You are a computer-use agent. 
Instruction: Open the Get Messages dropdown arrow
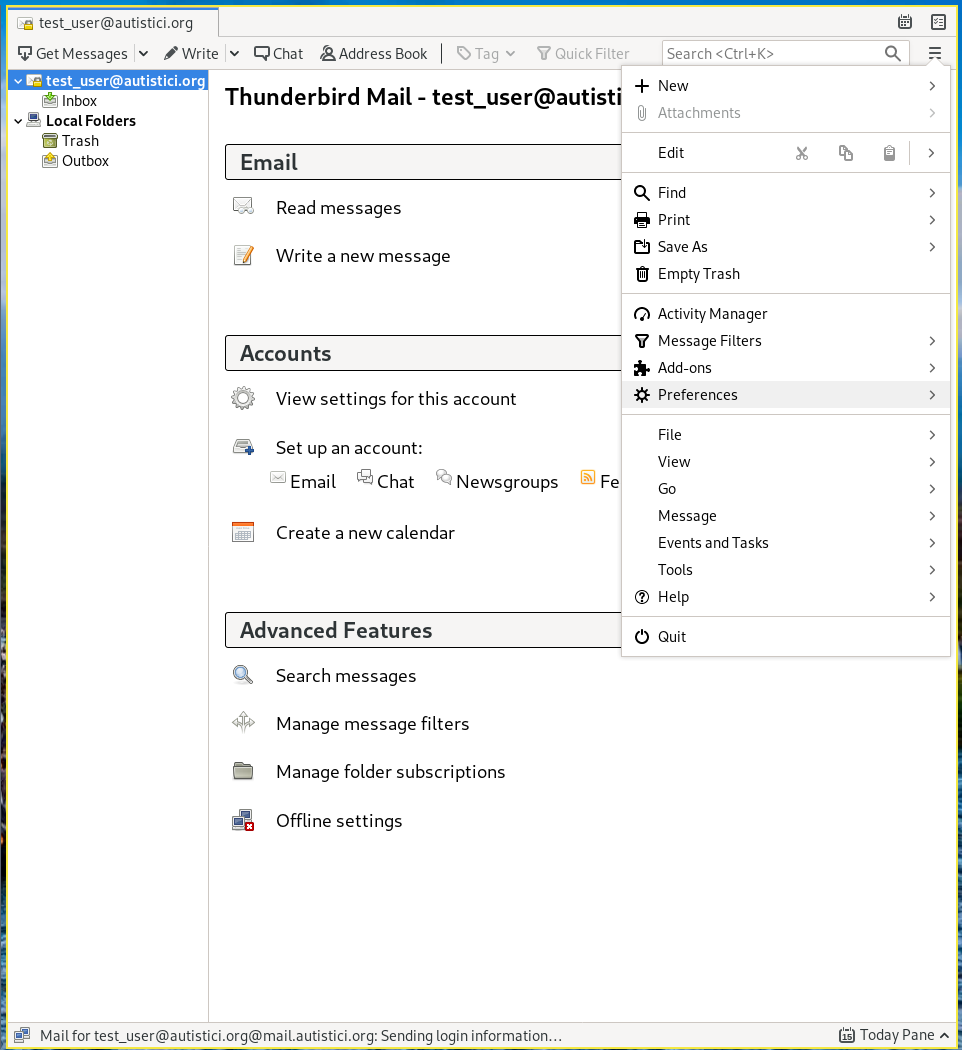pos(143,54)
